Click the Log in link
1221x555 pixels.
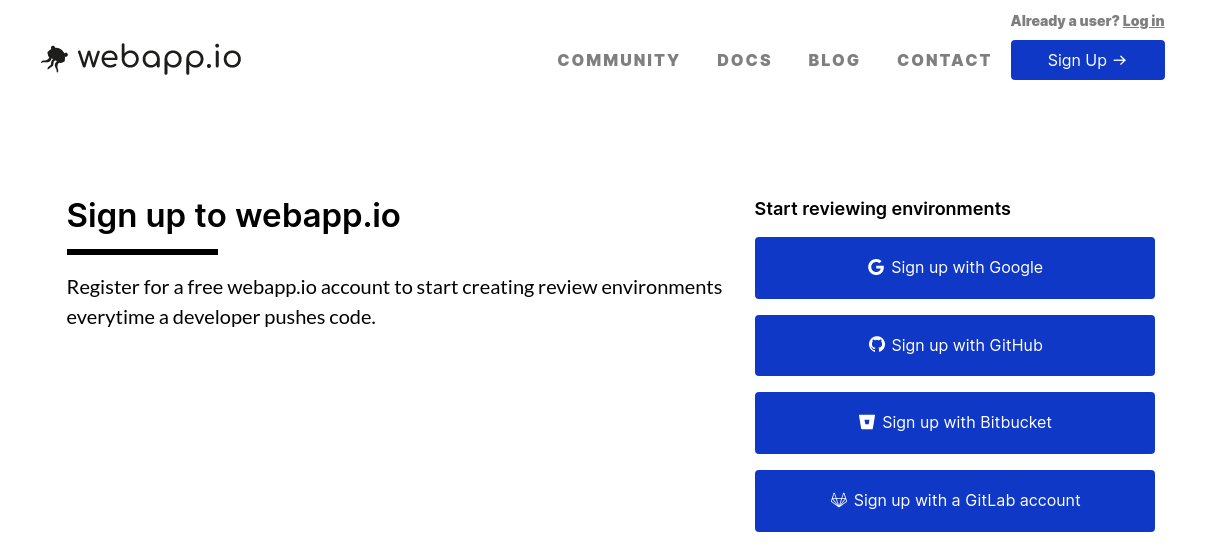point(1143,21)
